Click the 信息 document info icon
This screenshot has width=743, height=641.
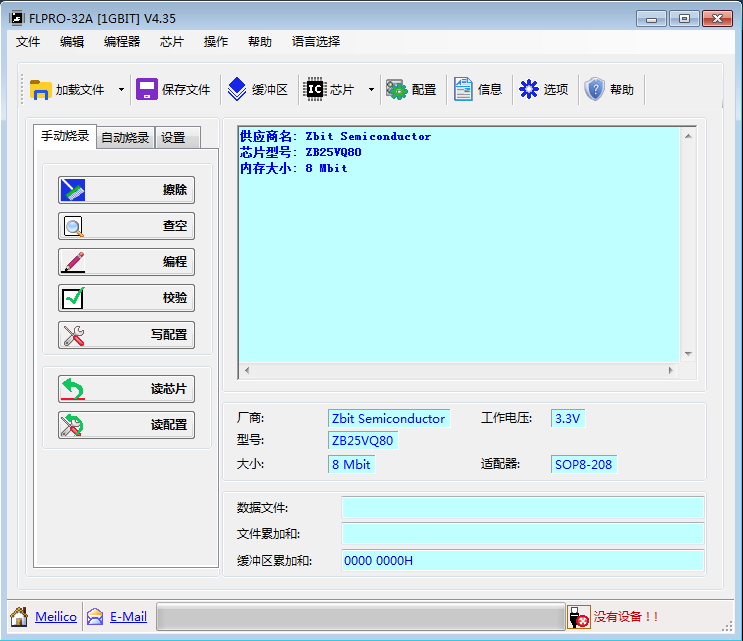(463, 89)
